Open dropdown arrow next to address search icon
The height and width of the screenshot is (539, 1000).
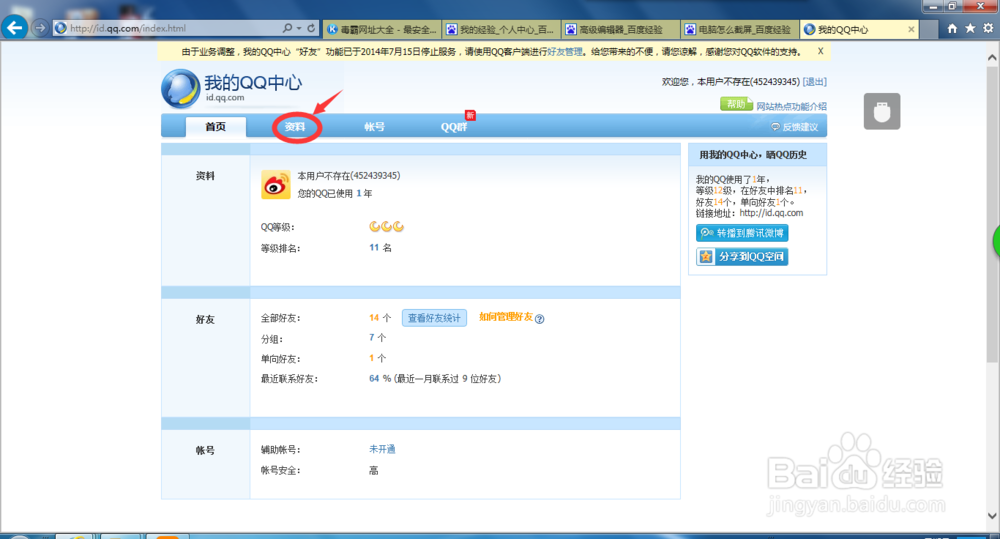click(x=298, y=28)
